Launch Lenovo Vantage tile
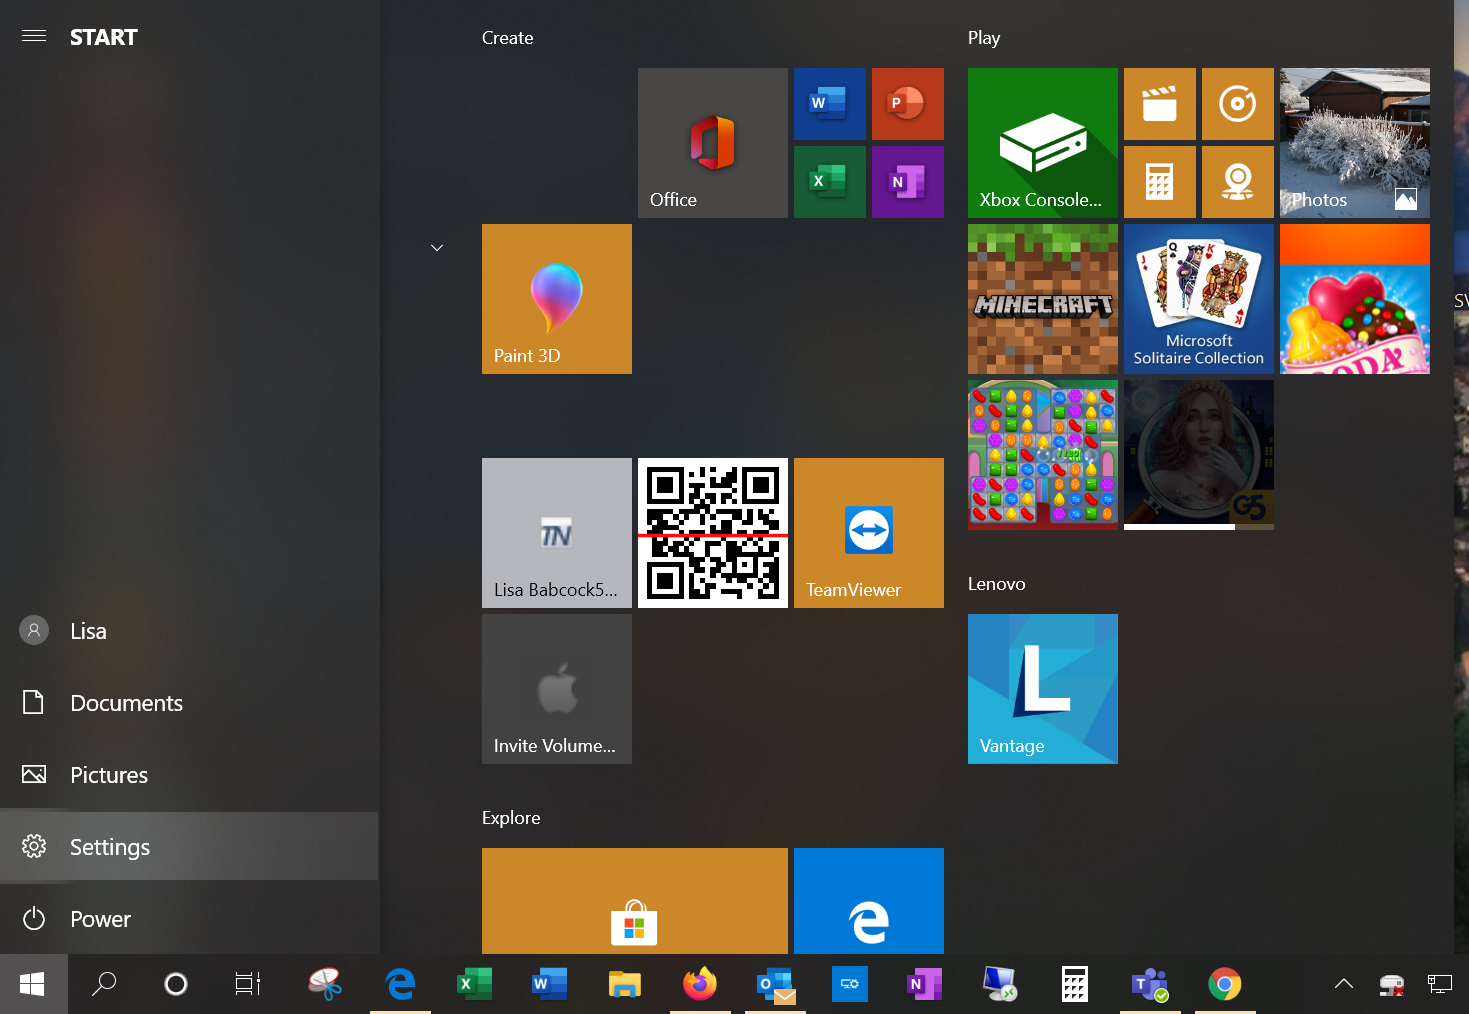This screenshot has height=1014, width=1469. click(x=1042, y=689)
